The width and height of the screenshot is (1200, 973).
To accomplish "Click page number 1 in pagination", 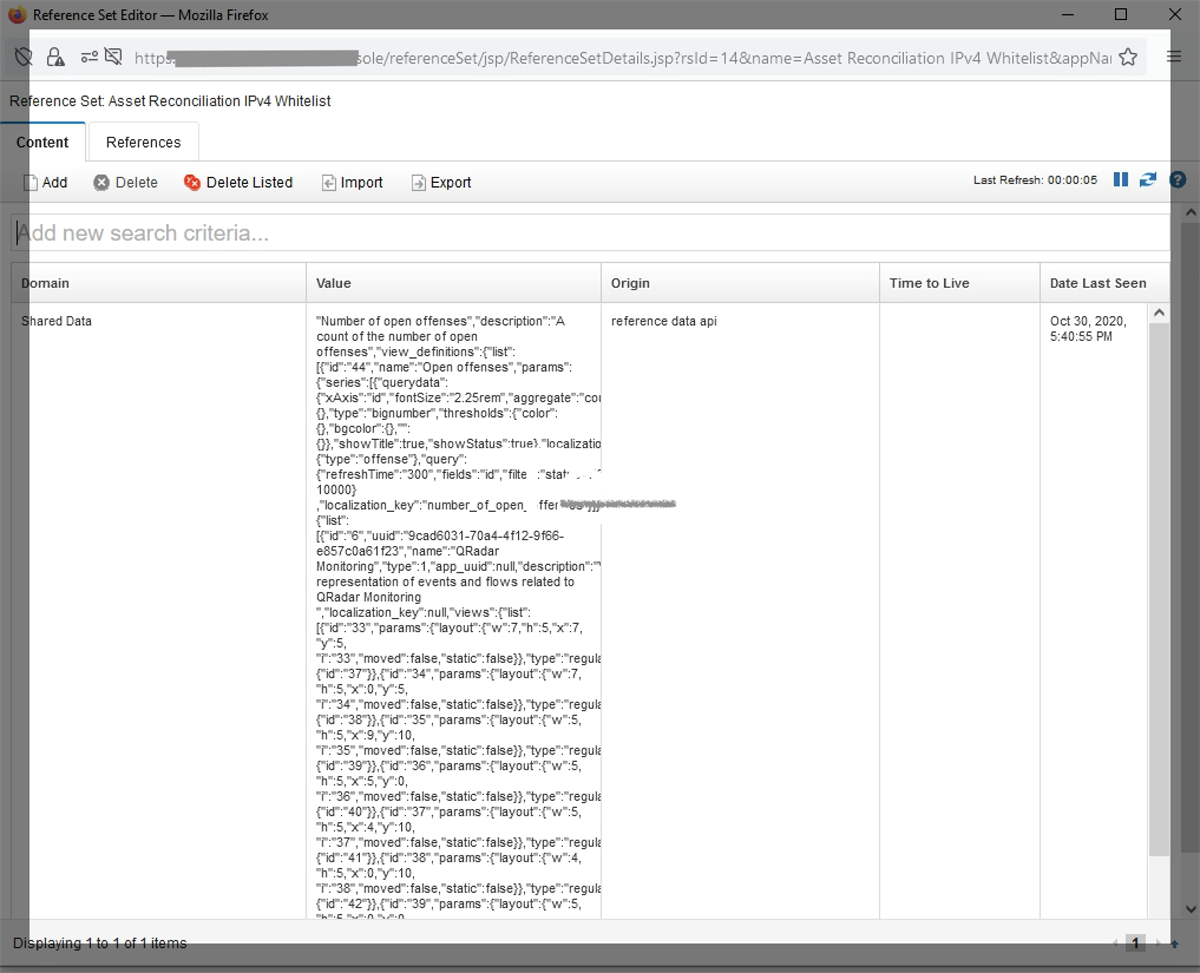I will pos(1135,943).
